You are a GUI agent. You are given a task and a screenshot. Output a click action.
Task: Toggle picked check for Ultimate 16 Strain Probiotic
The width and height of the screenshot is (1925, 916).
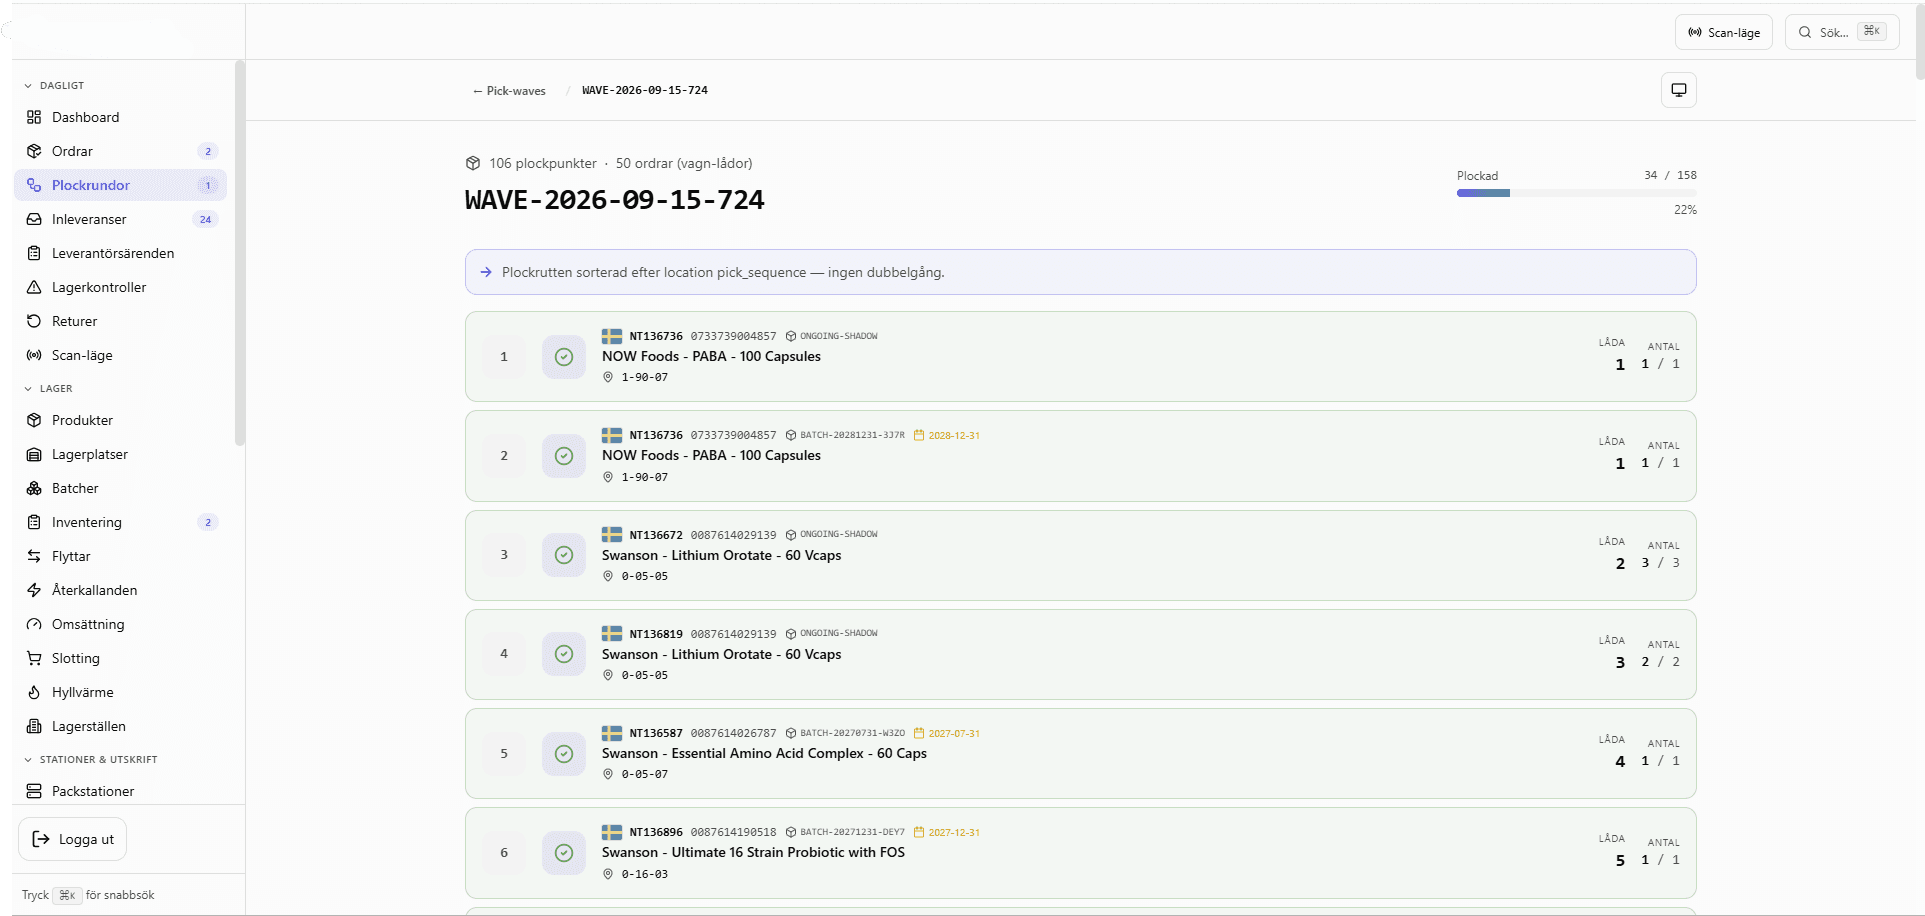coord(564,853)
